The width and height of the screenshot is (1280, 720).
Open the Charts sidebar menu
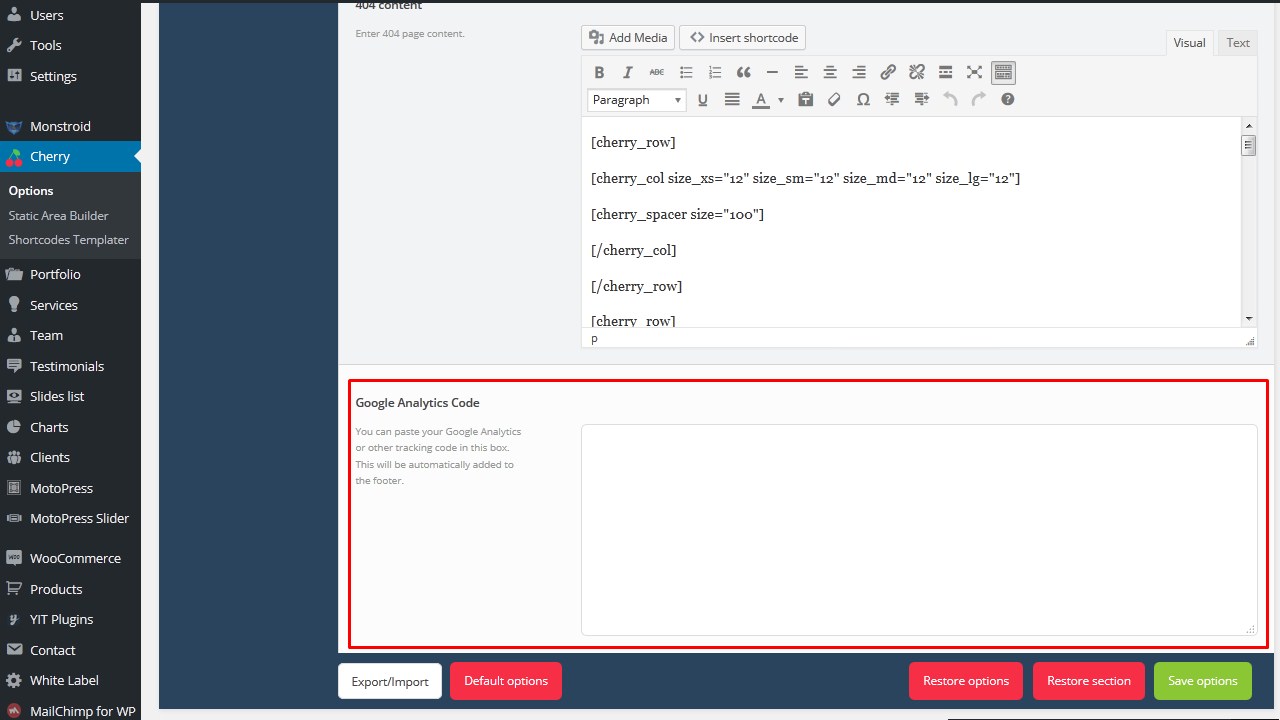coord(70,427)
